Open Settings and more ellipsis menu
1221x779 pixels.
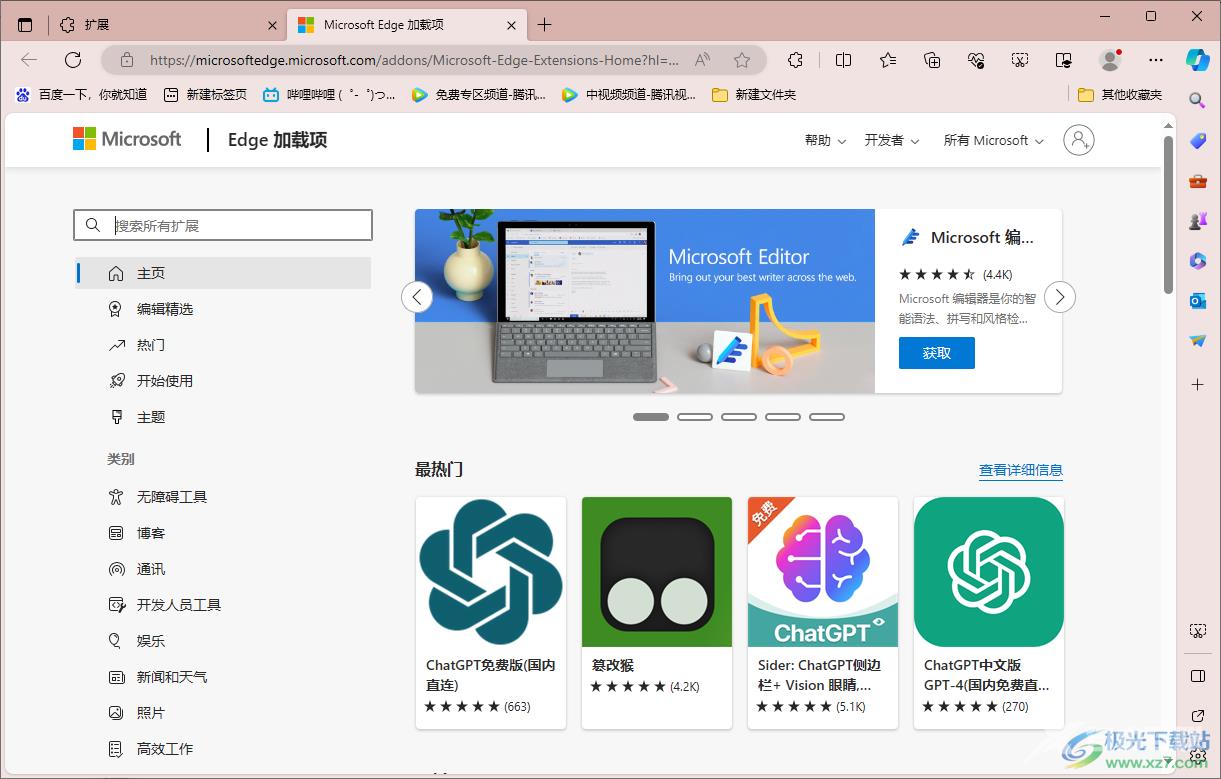[x=1156, y=60]
